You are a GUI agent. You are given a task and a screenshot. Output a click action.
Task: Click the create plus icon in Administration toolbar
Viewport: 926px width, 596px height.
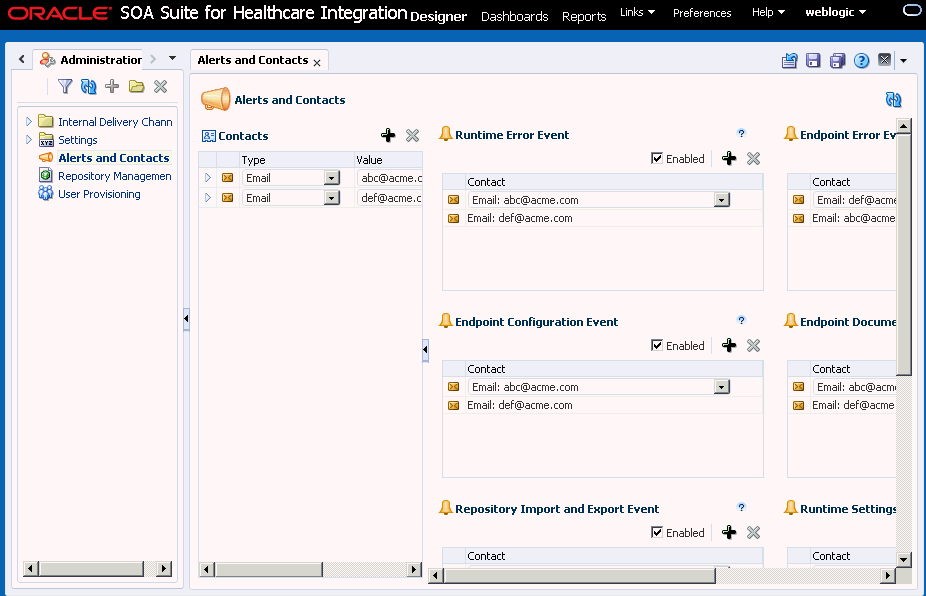tap(112, 87)
